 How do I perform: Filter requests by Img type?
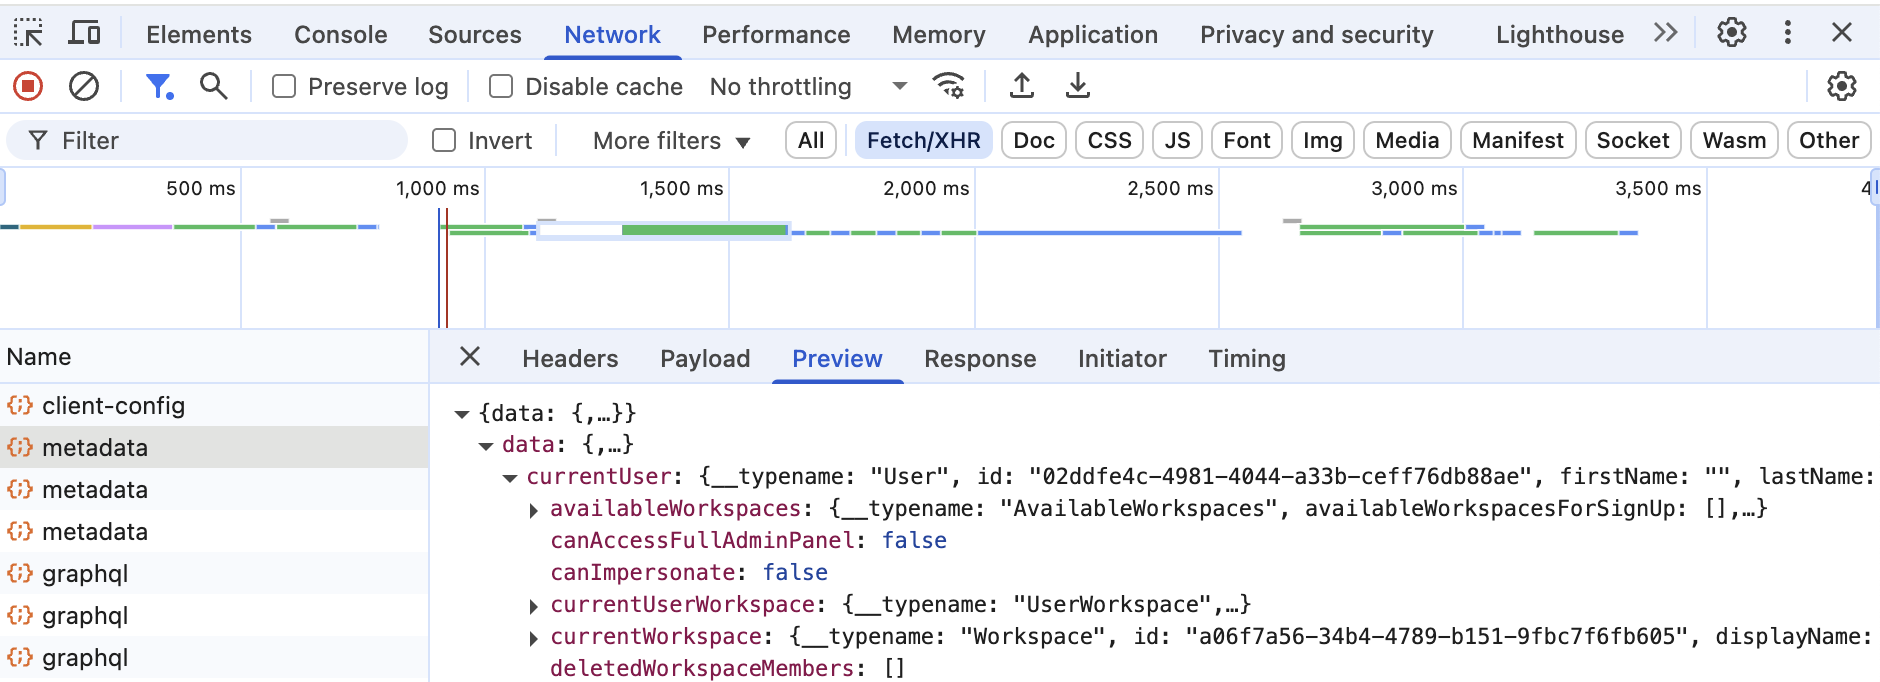1322,141
